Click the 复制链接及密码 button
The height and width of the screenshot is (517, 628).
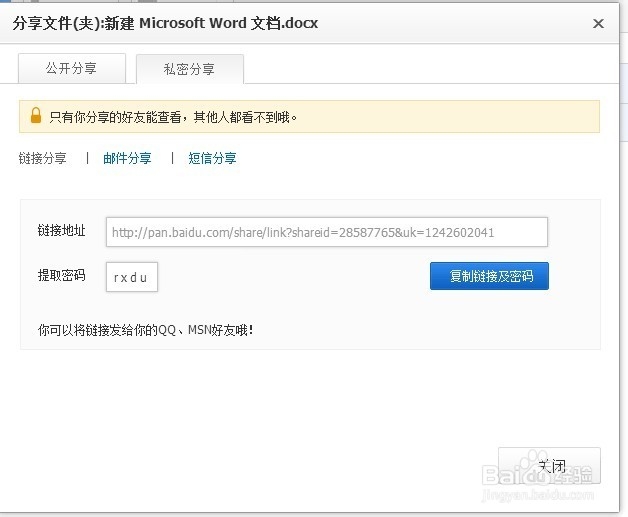[489, 276]
